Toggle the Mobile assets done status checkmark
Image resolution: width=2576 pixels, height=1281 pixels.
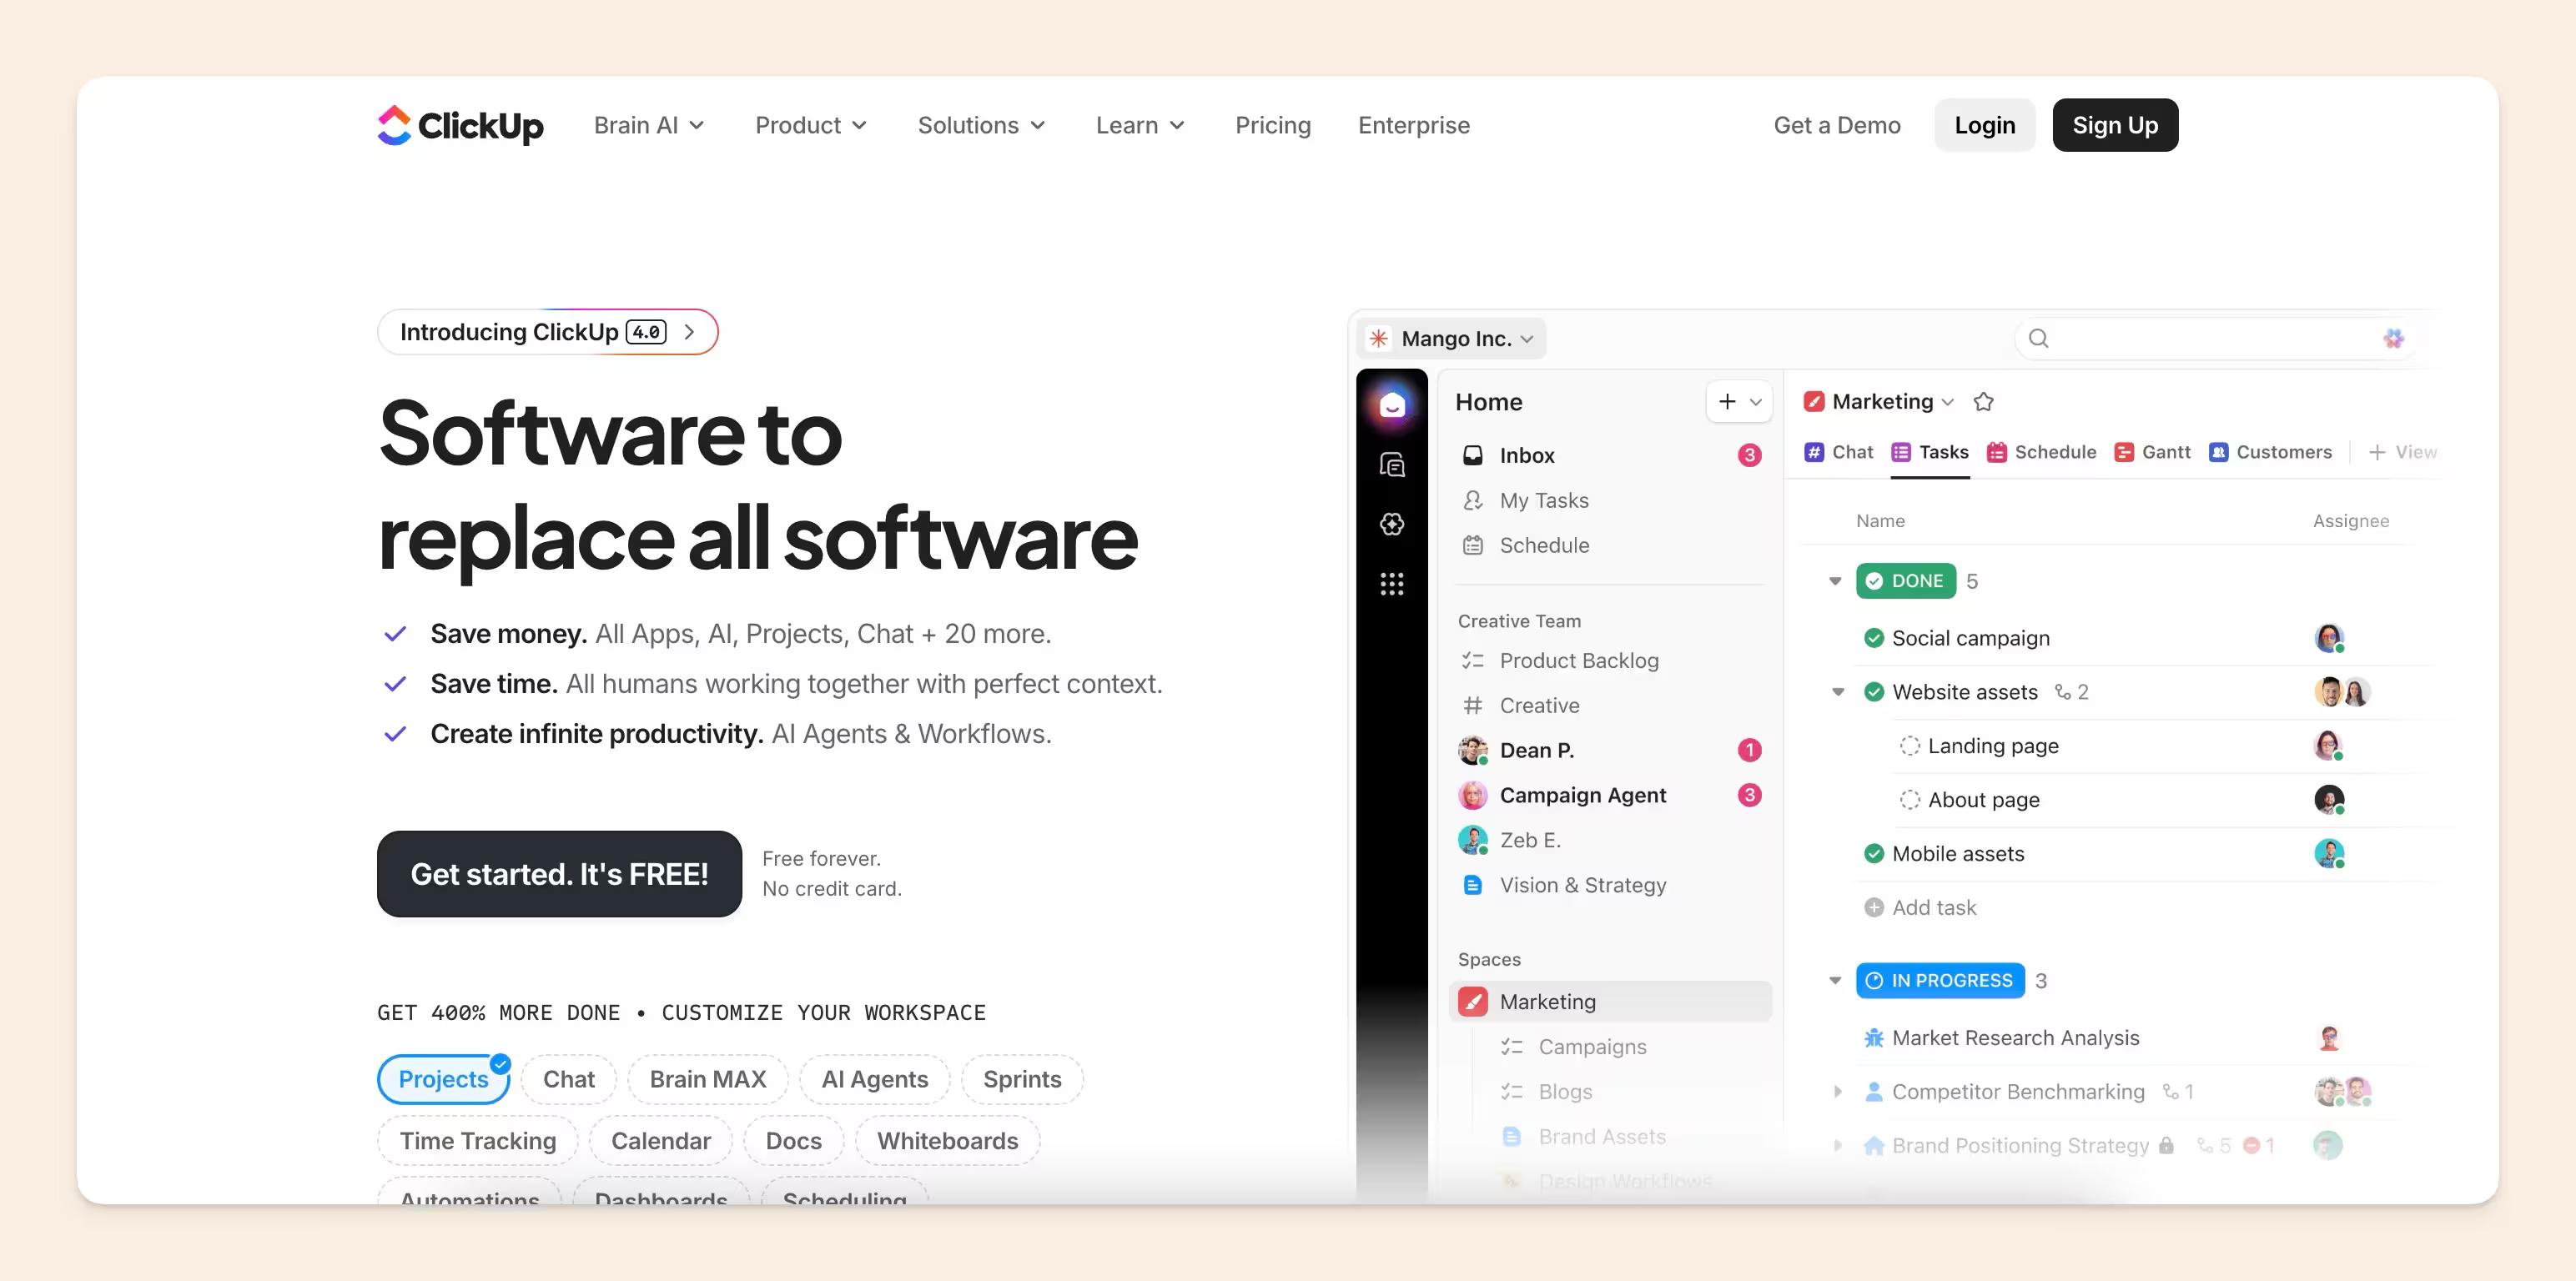tap(1874, 854)
